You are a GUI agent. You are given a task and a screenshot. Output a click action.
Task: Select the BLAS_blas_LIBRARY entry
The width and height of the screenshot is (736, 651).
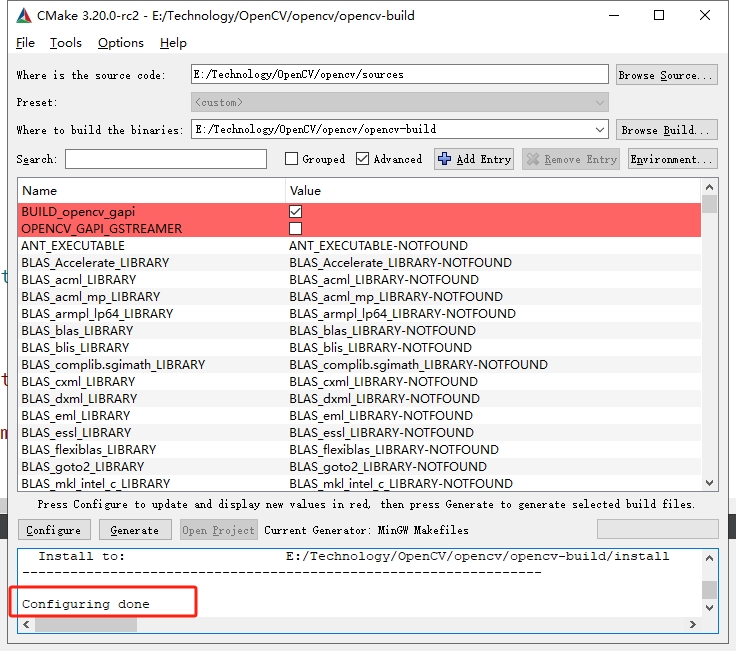(77, 330)
